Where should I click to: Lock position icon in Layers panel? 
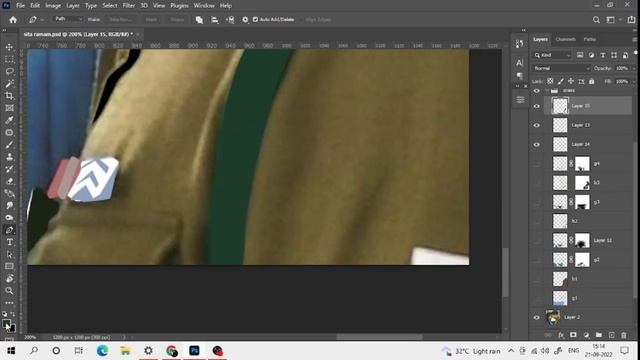571,81
